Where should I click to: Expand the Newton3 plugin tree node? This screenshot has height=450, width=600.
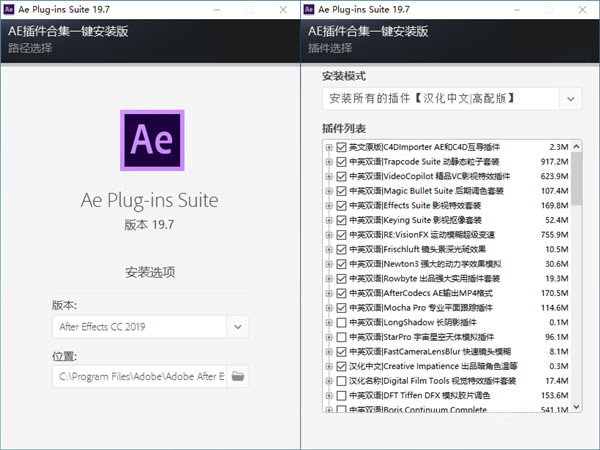pos(329,264)
